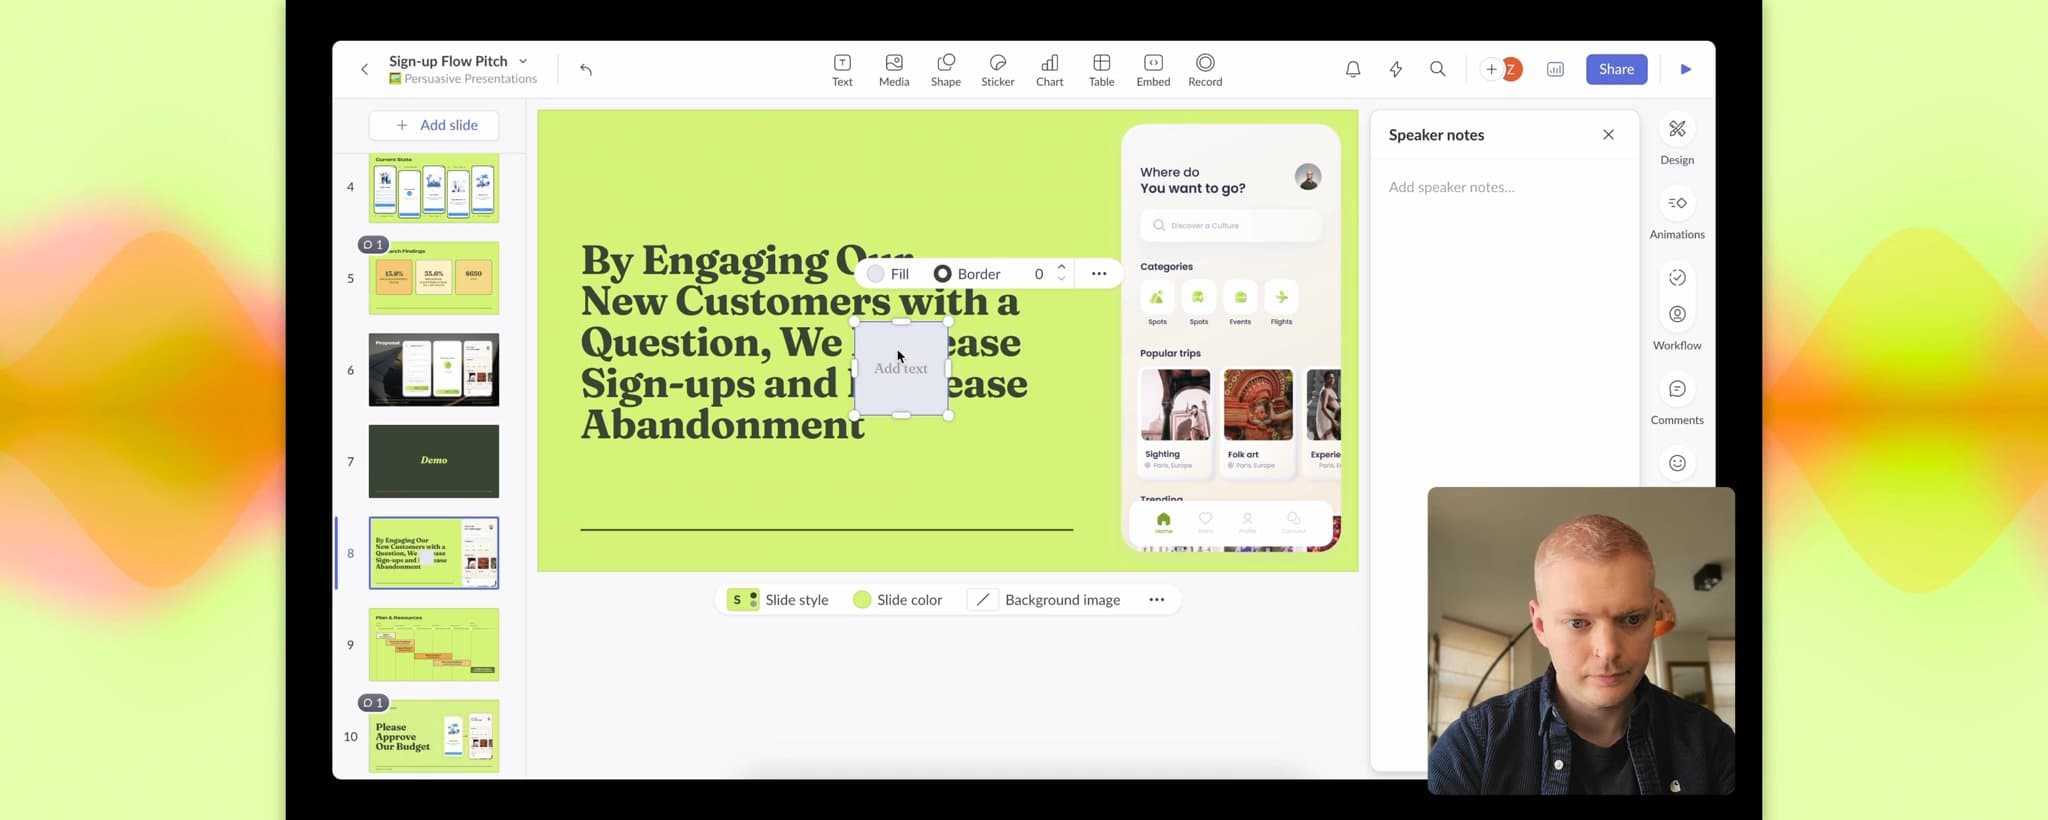2048x820 pixels.
Task: Choose the Shape tool
Action: 945,70
